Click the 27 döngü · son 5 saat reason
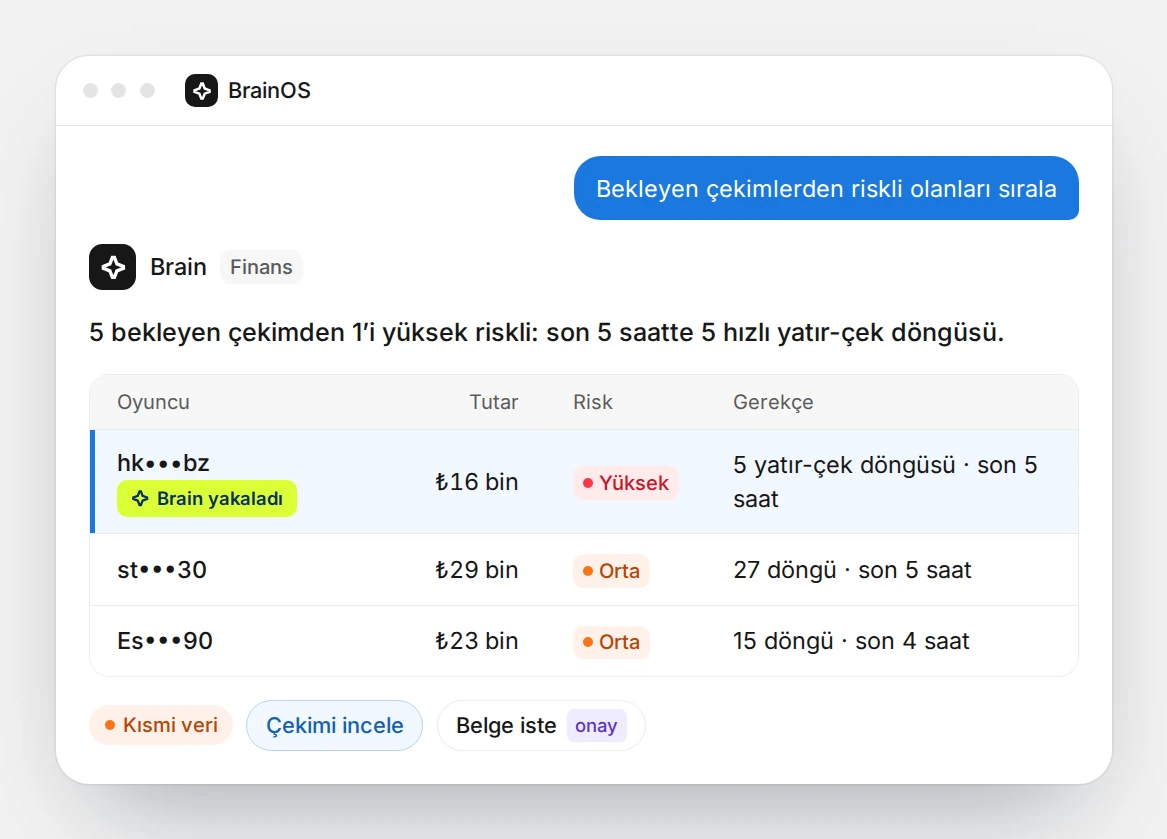The height and width of the screenshot is (839, 1167). (852, 570)
